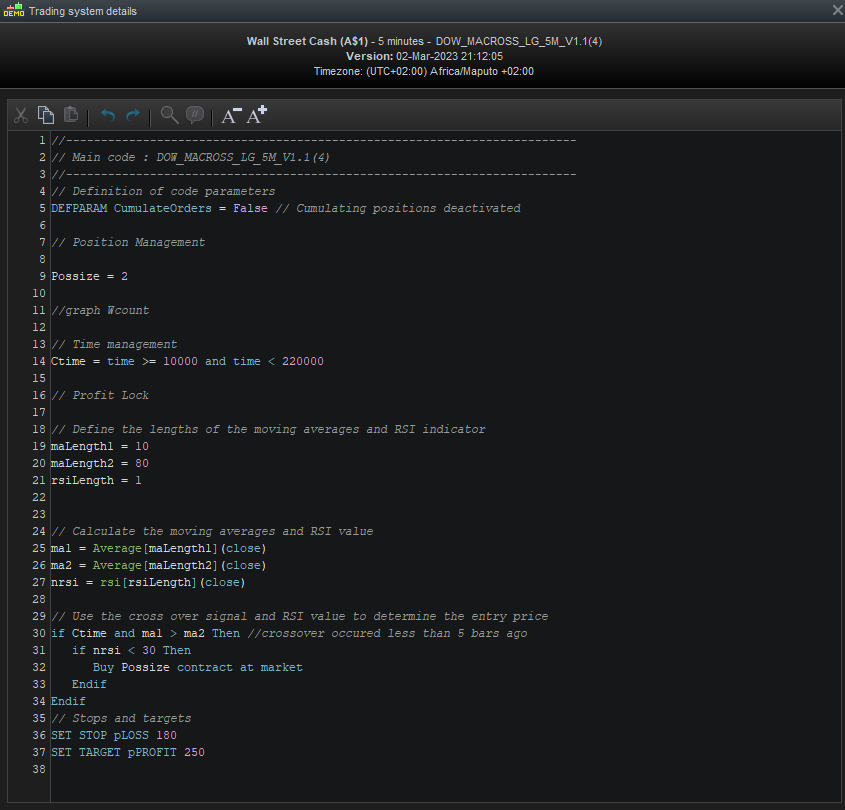Click the SET TARGET pPROFIT 250 line

pyautogui.click(x=127, y=752)
